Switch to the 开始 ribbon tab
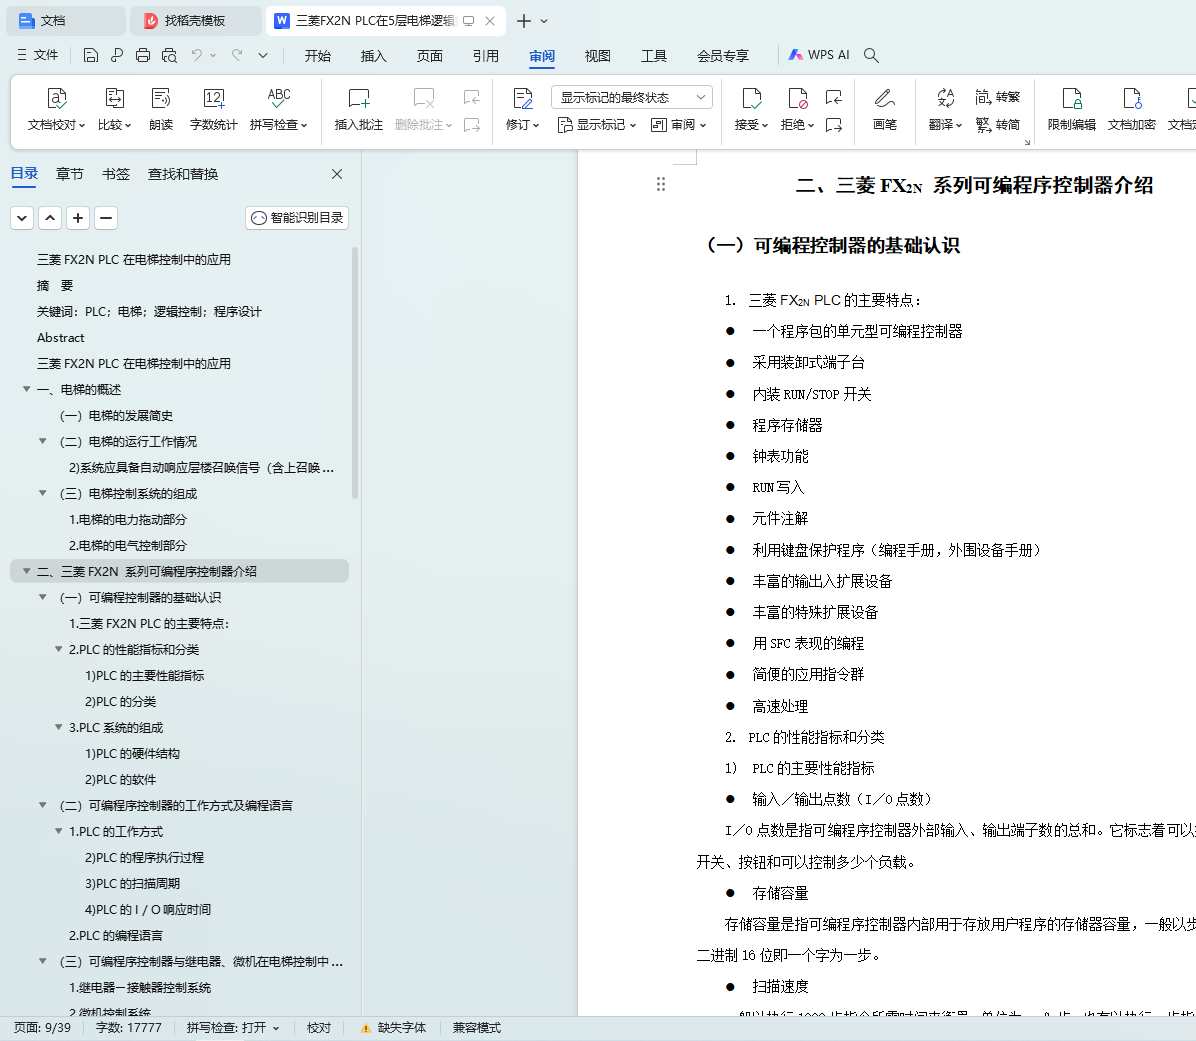This screenshot has width=1196, height=1041. coord(317,56)
